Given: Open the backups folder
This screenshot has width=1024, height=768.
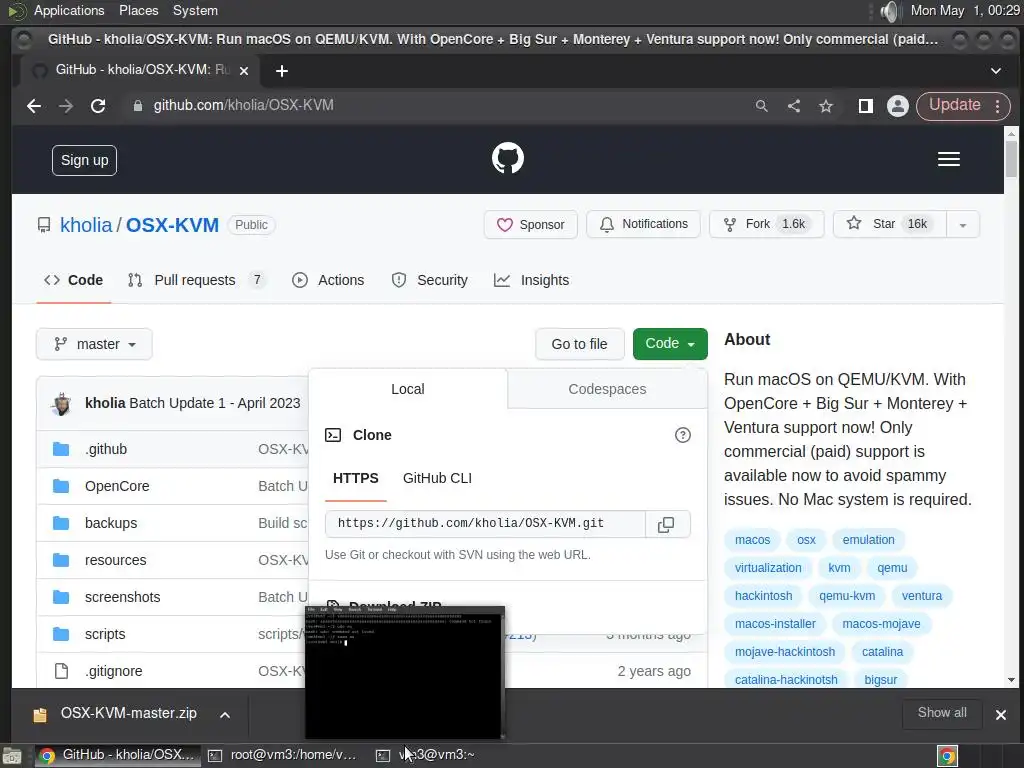Looking at the screenshot, I should [x=111, y=523].
